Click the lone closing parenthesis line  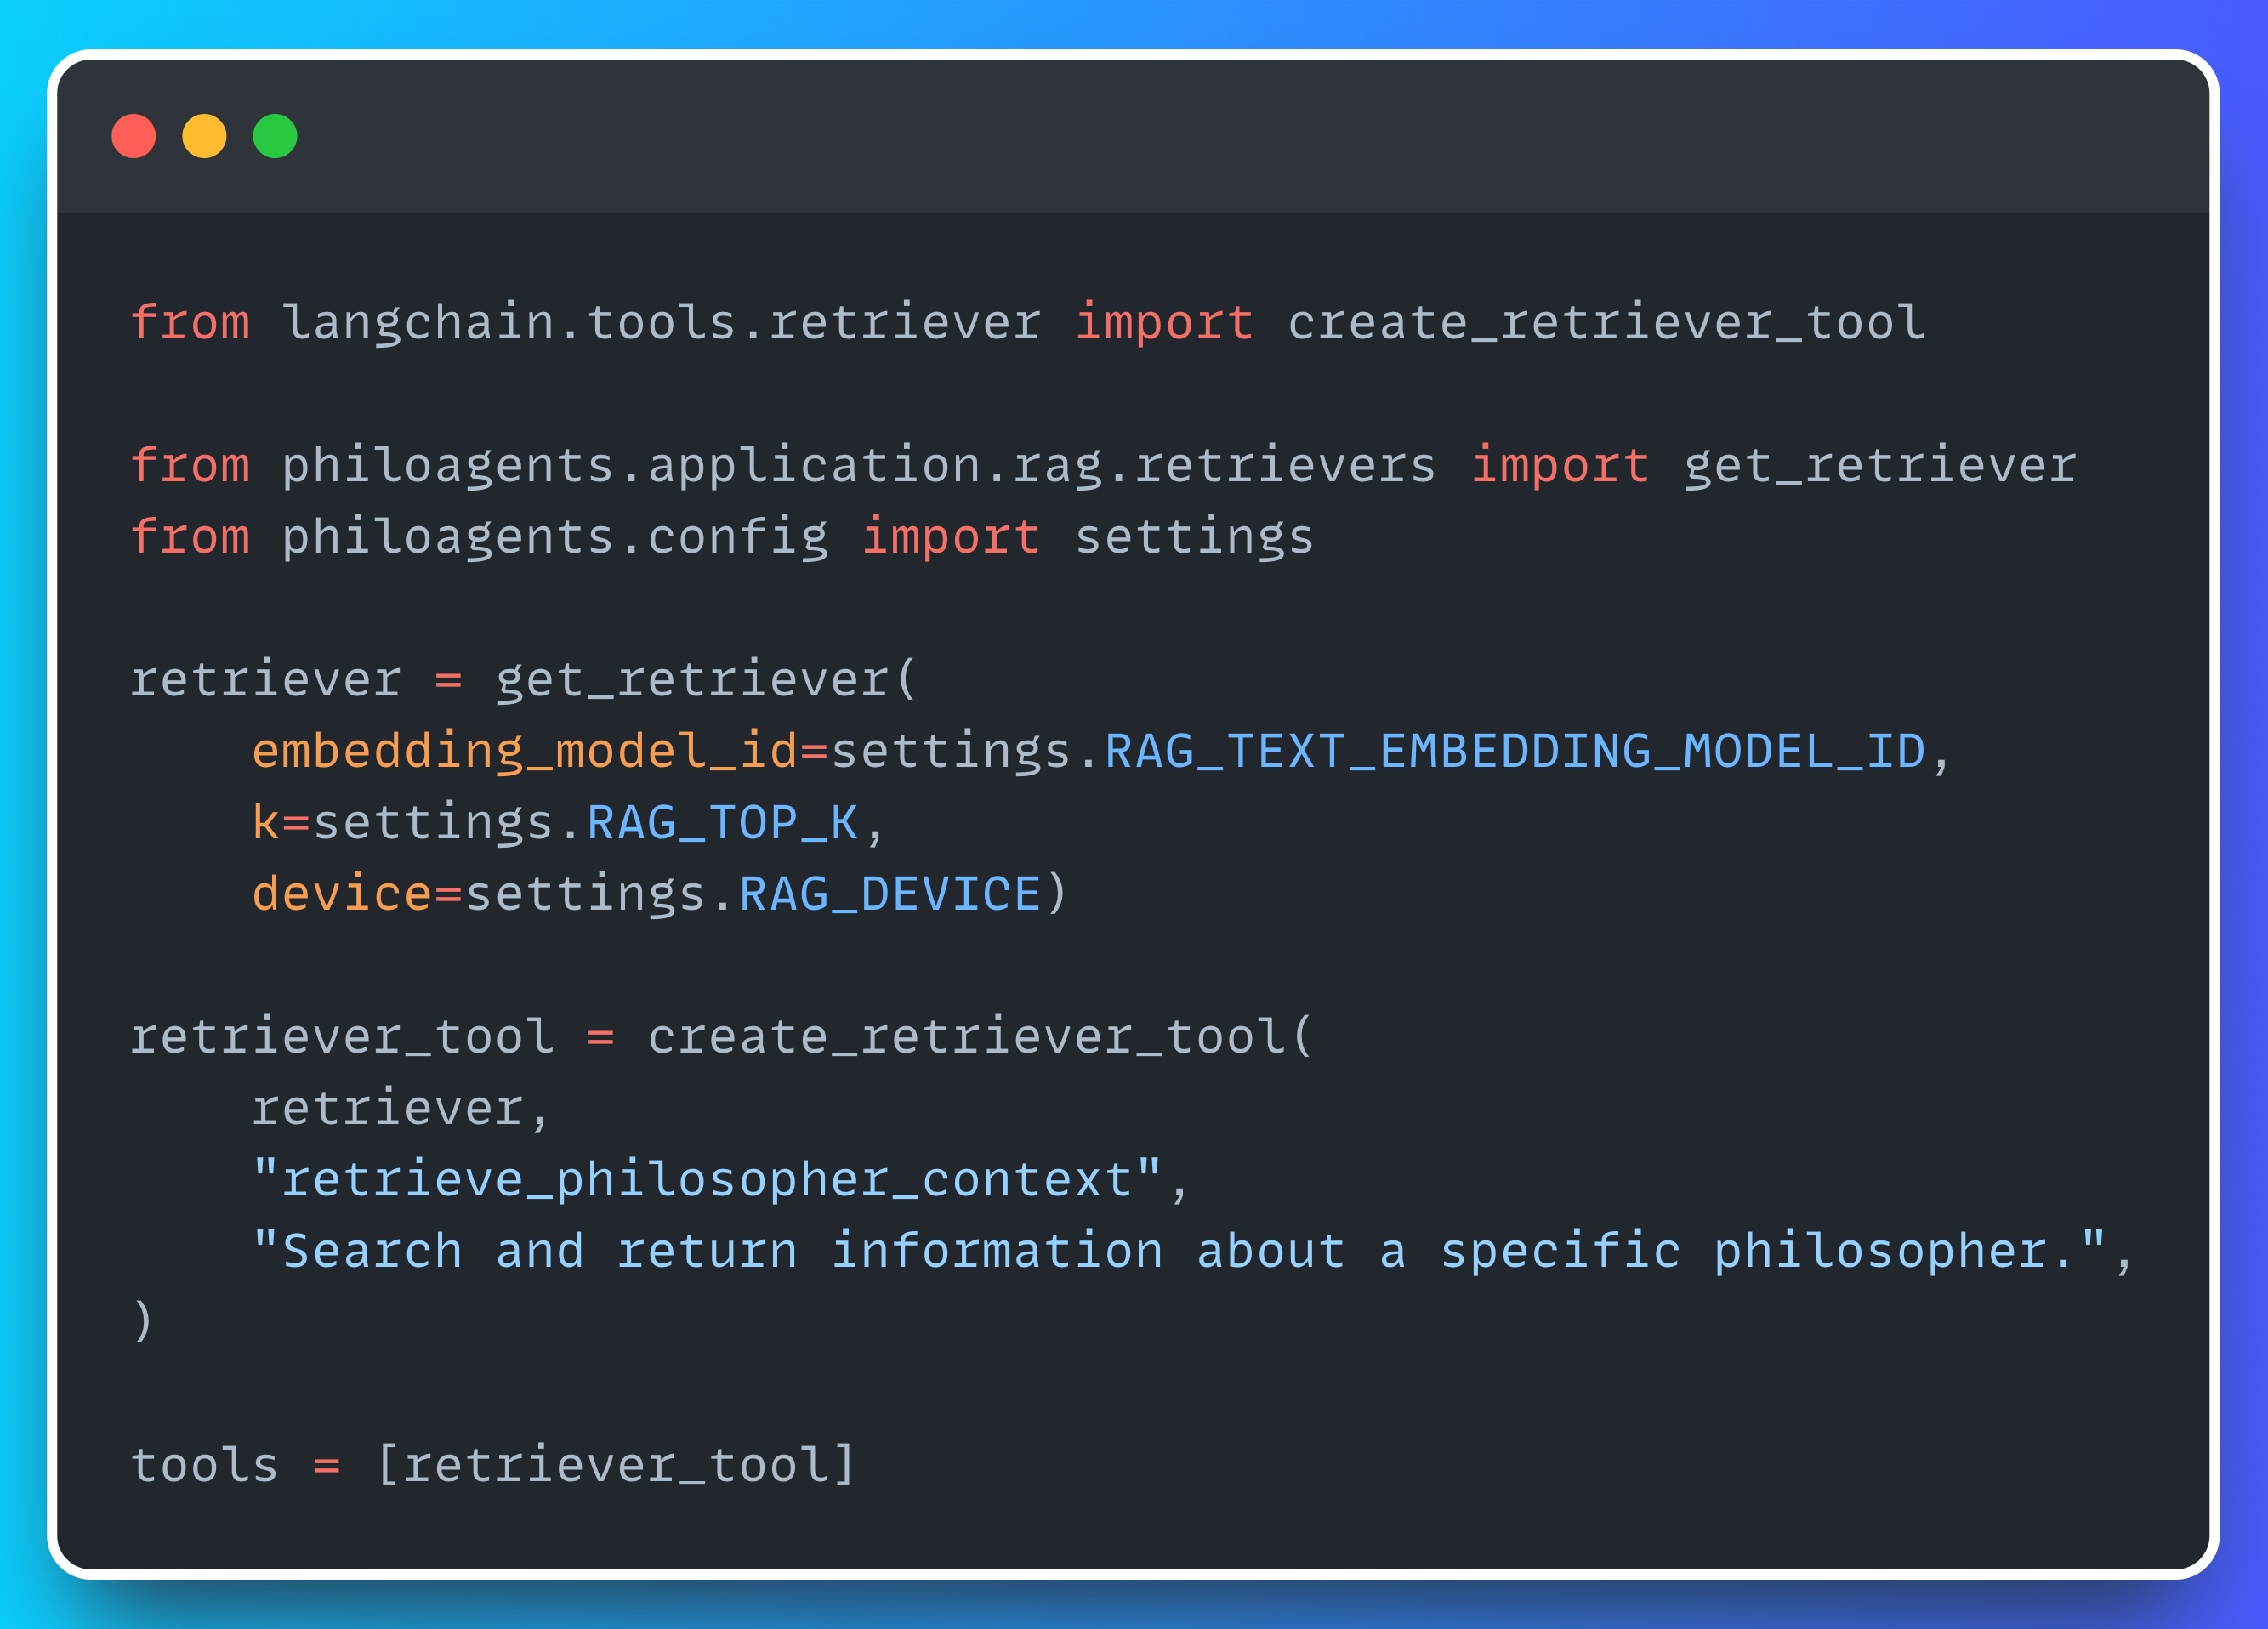pos(143,1322)
